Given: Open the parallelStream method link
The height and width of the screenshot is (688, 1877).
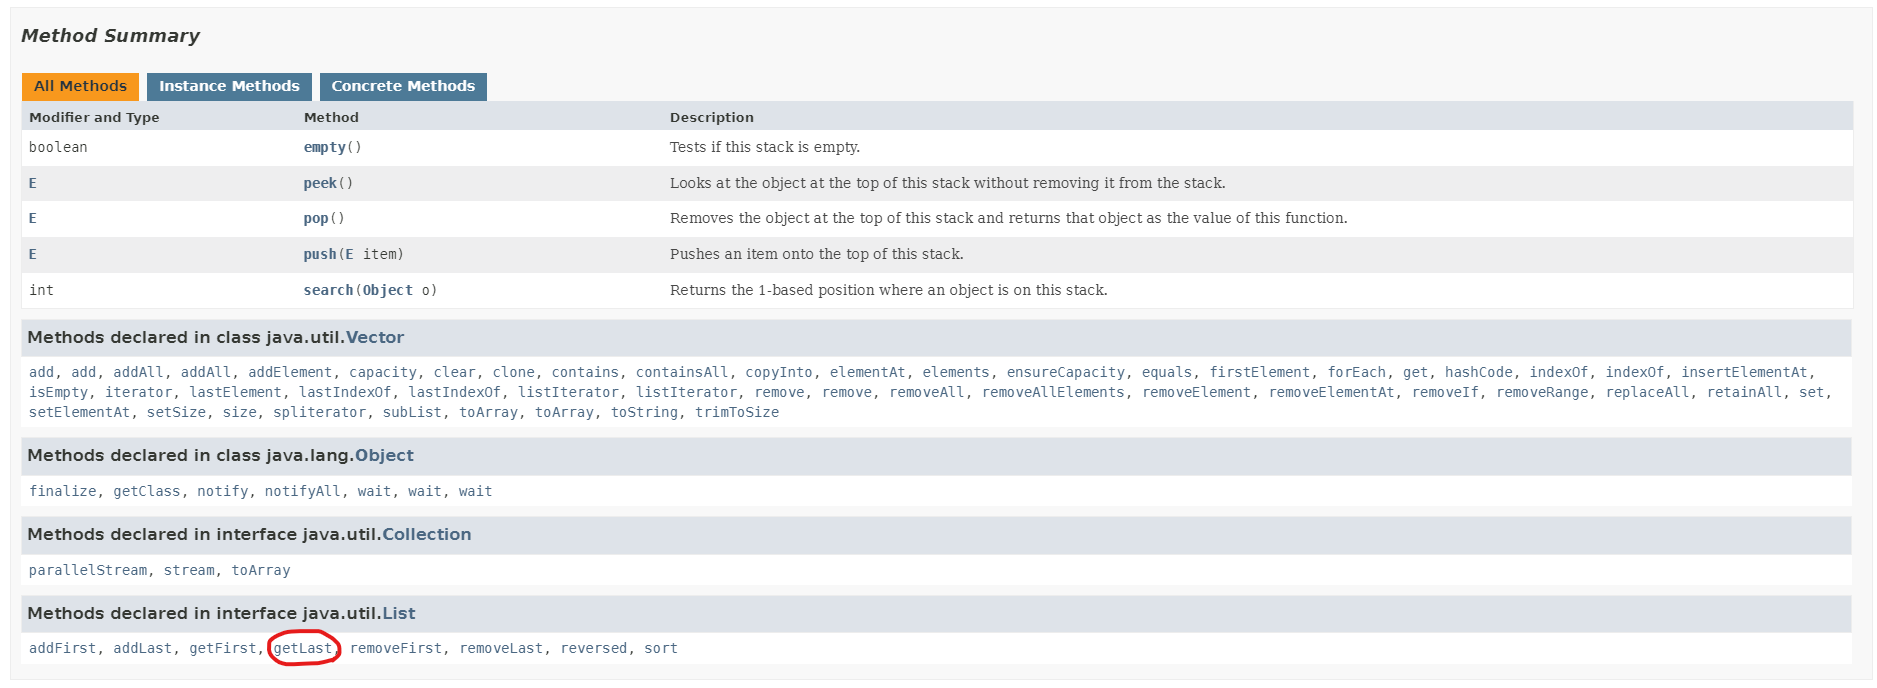Looking at the screenshot, I should point(88,570).
